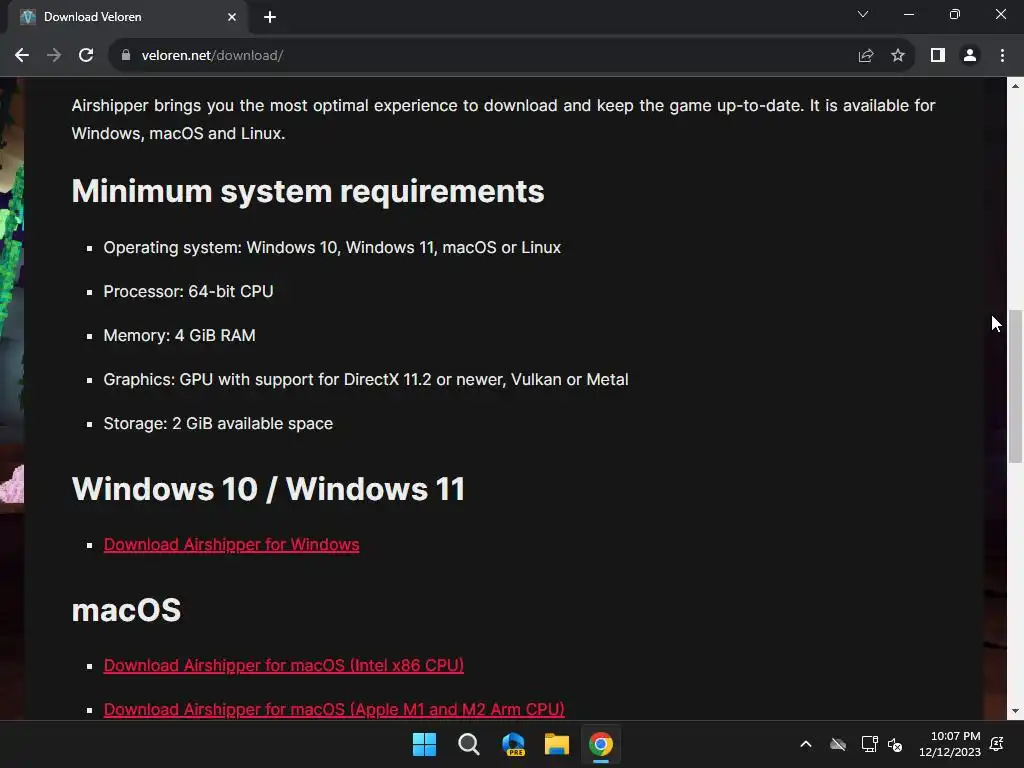Reload the Veloren download page
1024x768 pixels.
coord(86,56)
